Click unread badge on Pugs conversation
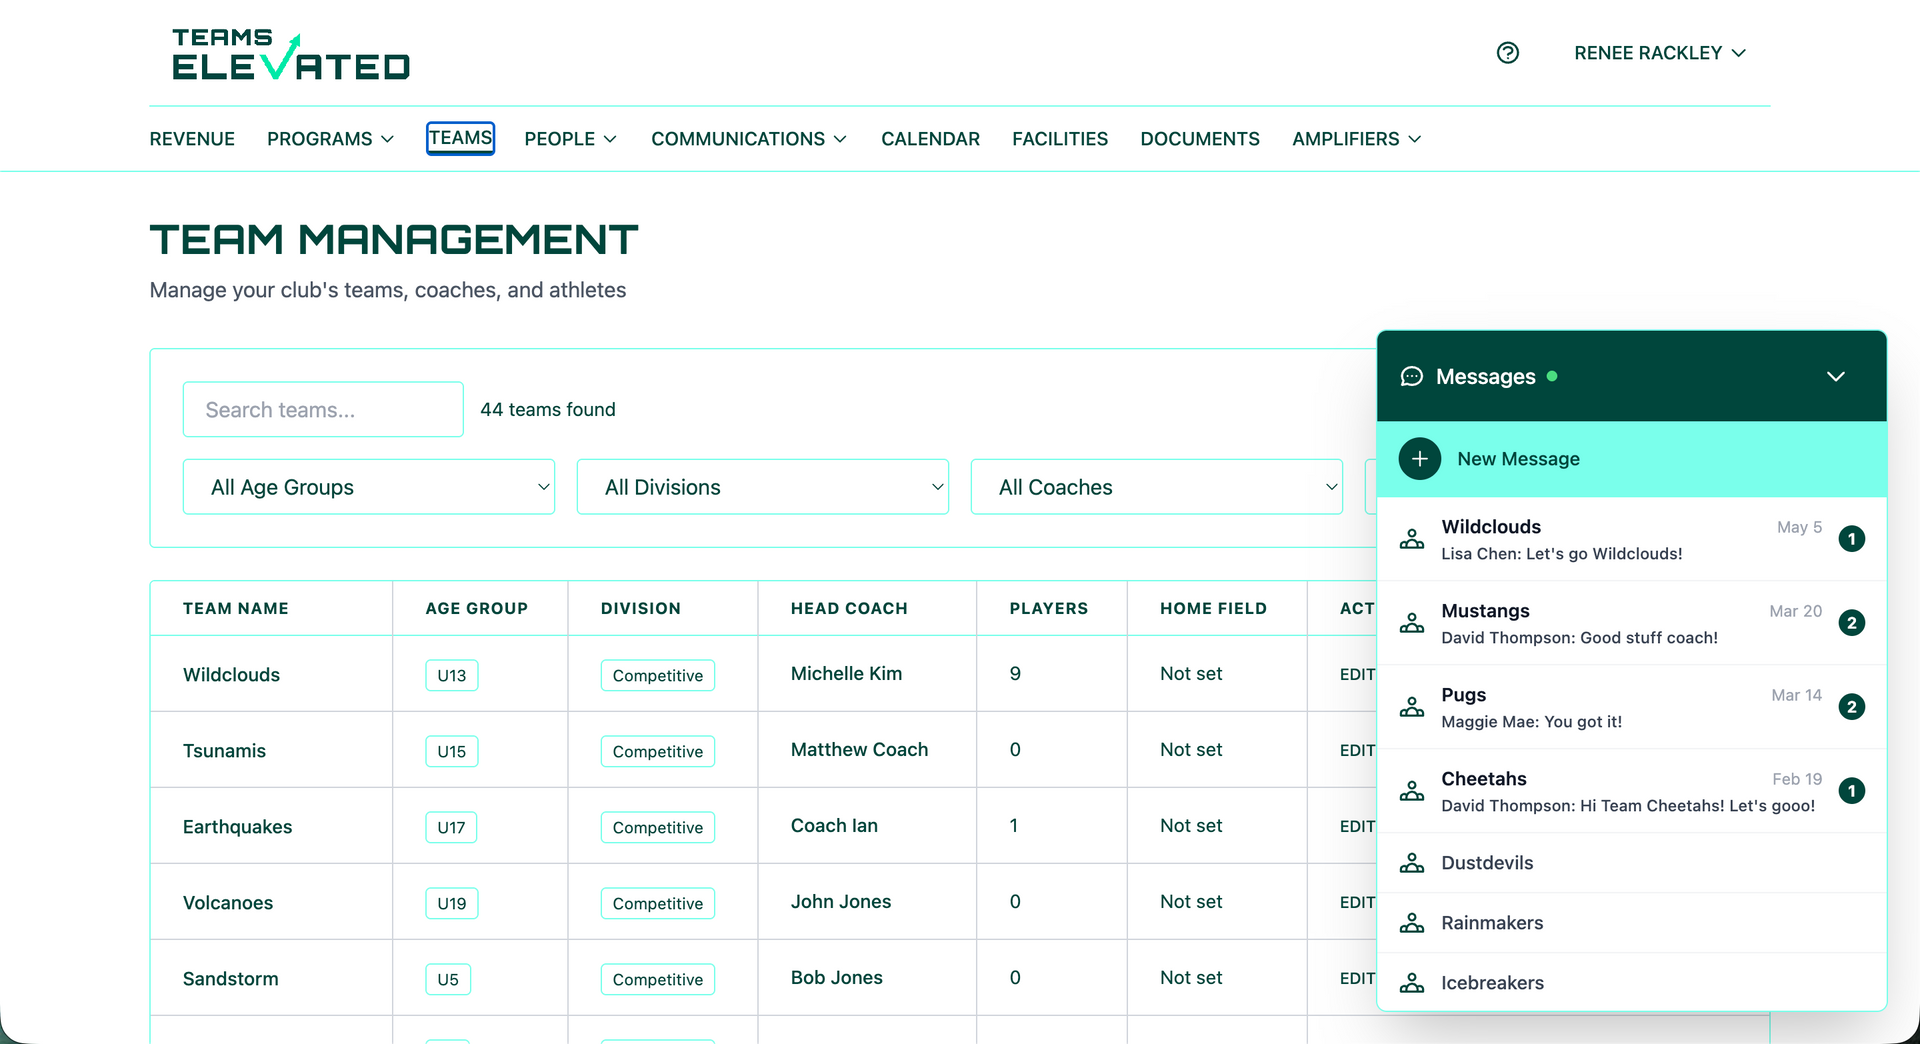Viewport: 1920px width, 1044px height. pyautogui.click(x=1851, y=707)
